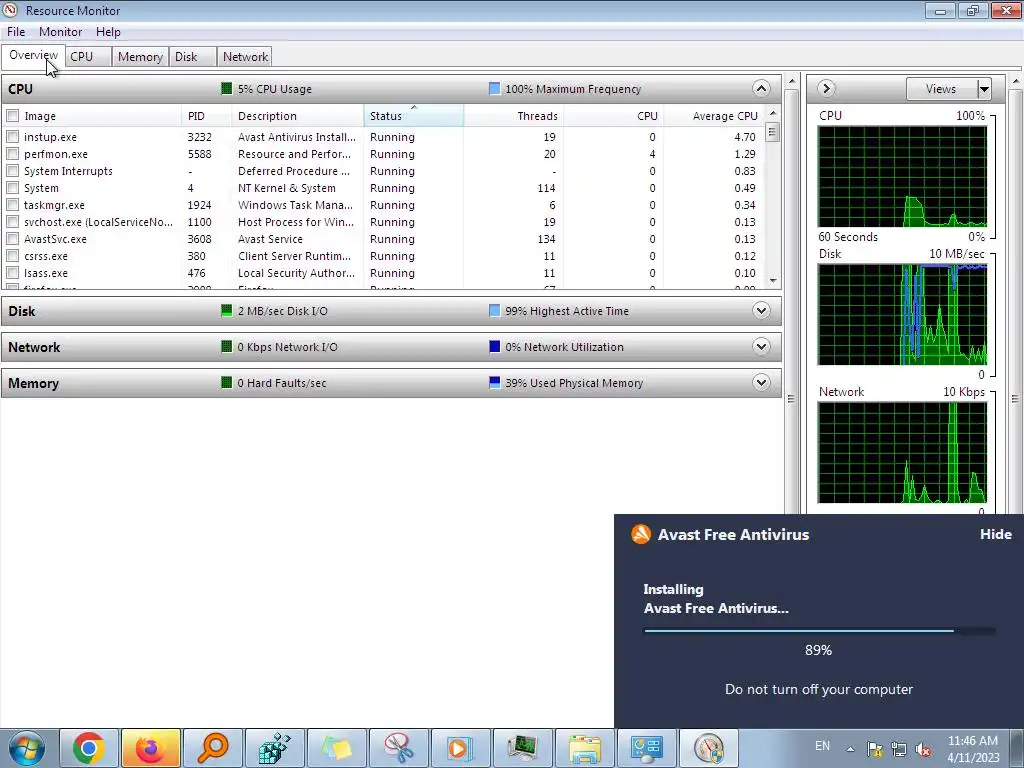Image resolution: width=1024 pixels, height=768 pixels.
Task: Click the Windows Start orb
Action: point(27,748)
